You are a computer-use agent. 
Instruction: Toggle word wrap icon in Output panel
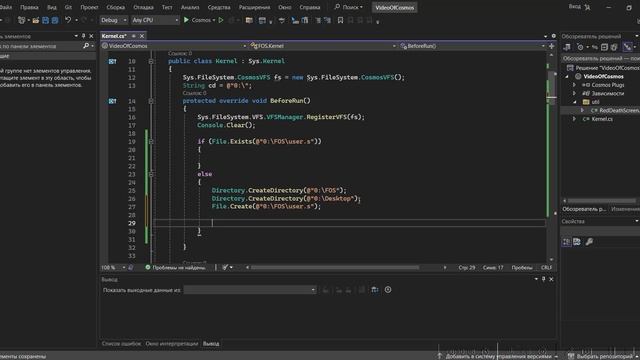[x=375, y=290]
